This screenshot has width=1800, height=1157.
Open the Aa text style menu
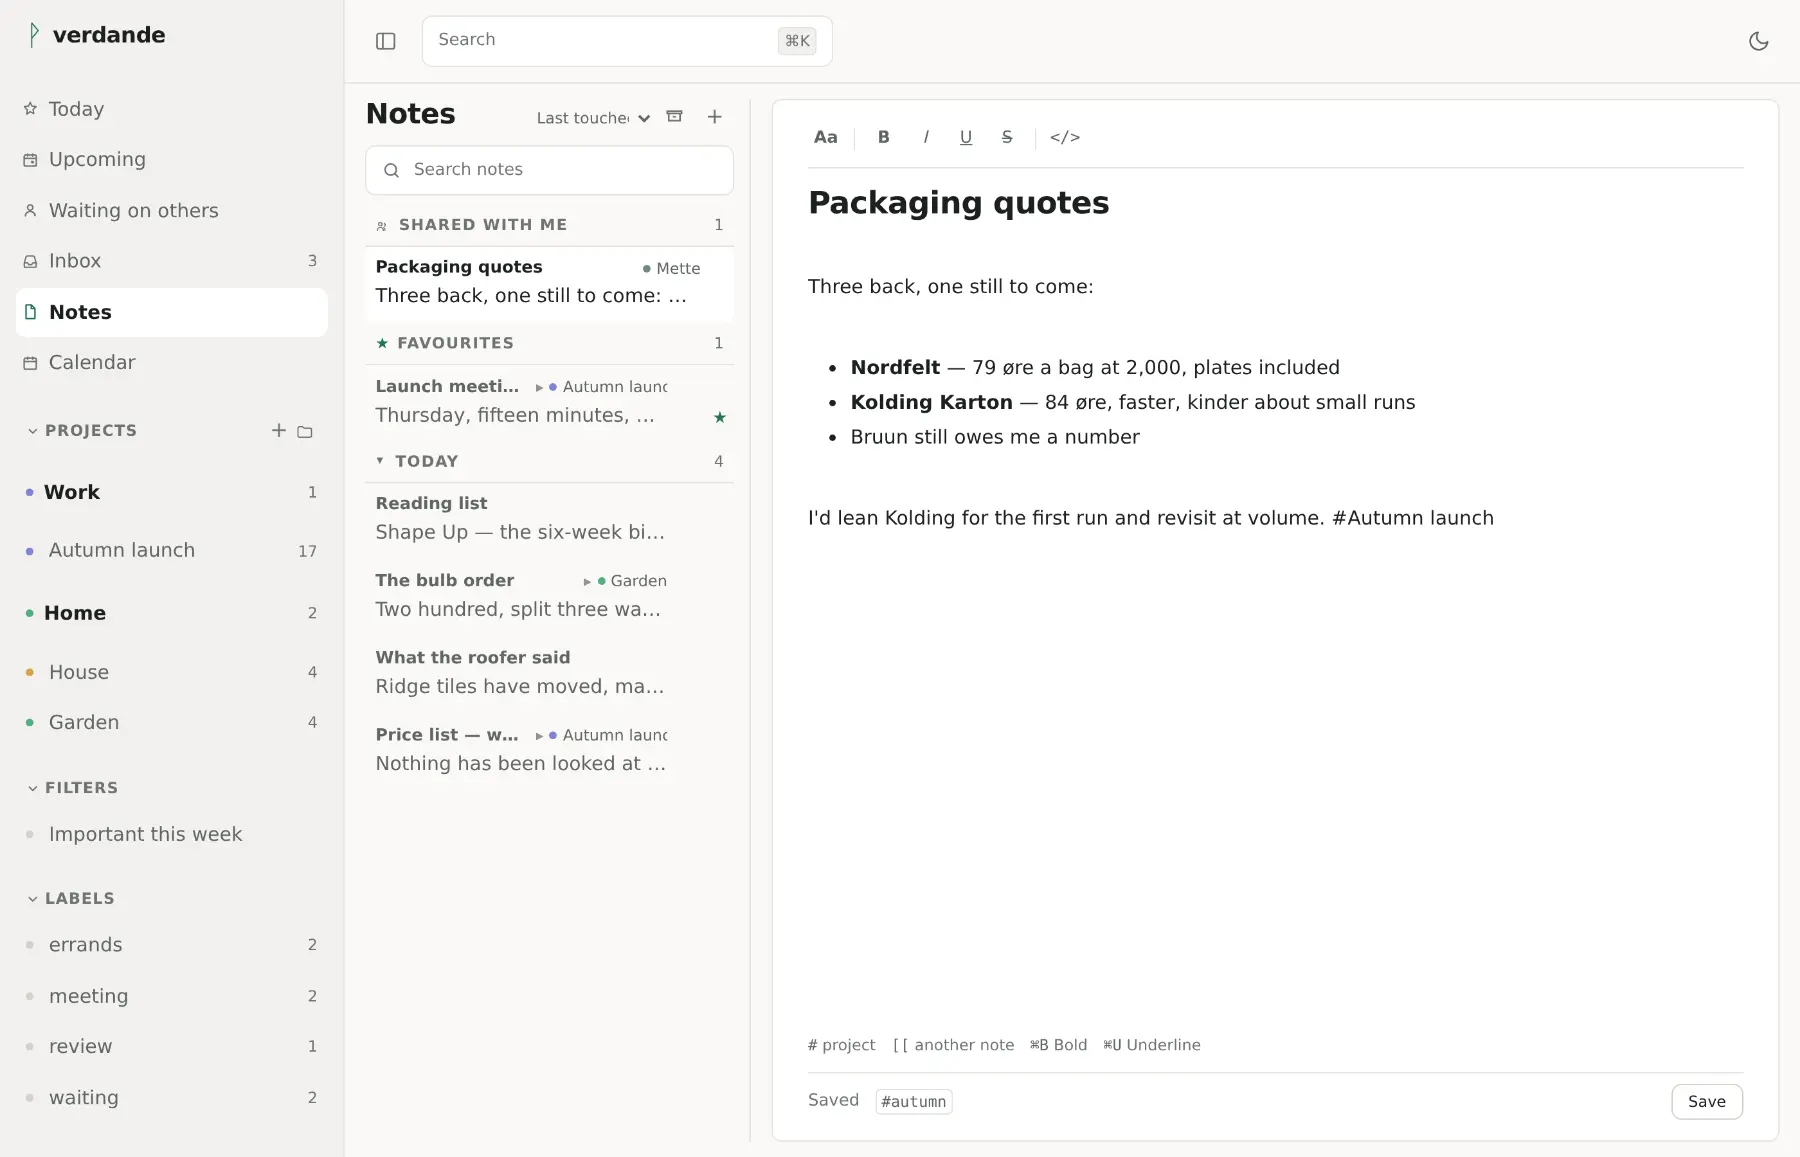(x=825, y=137)
